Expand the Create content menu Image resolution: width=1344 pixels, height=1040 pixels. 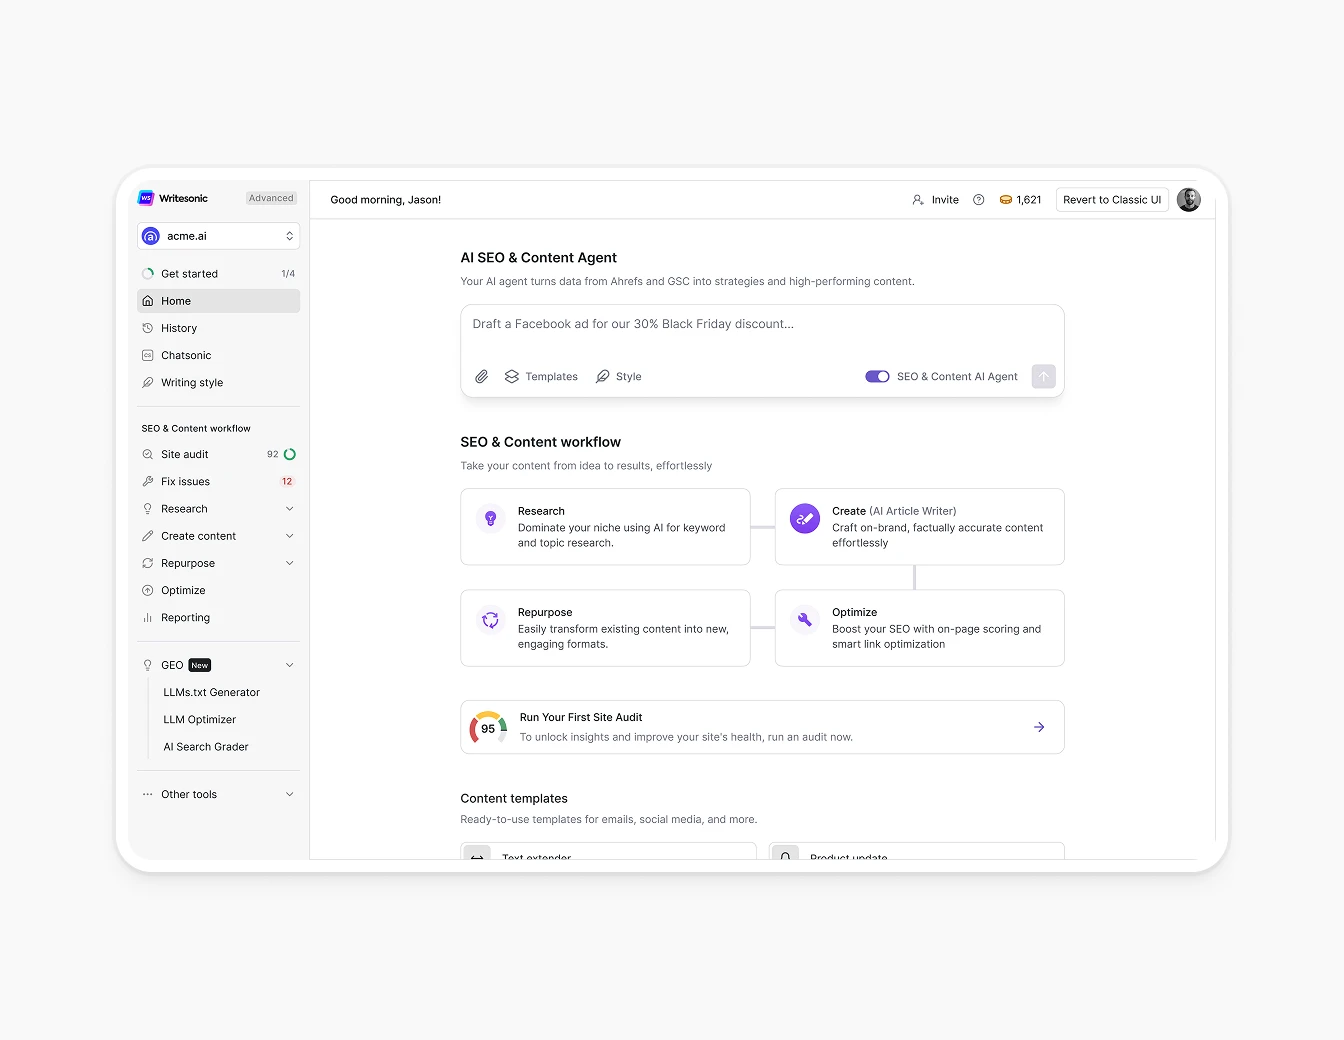tap(198, 536)
